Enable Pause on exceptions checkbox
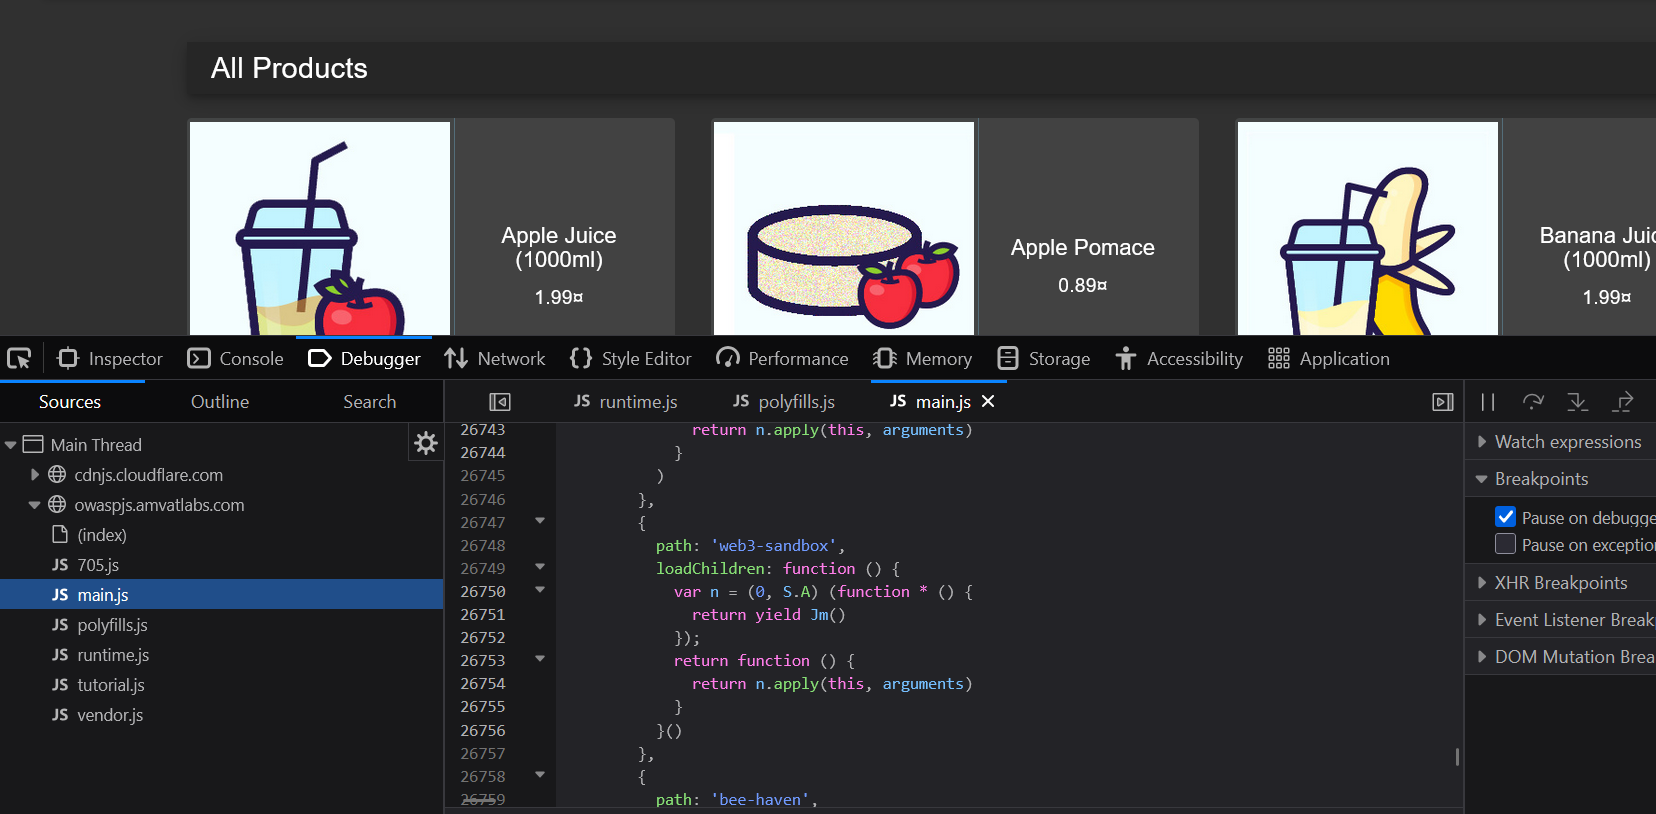Screen dimensions: 1656x814 [x=1505, y=544]
